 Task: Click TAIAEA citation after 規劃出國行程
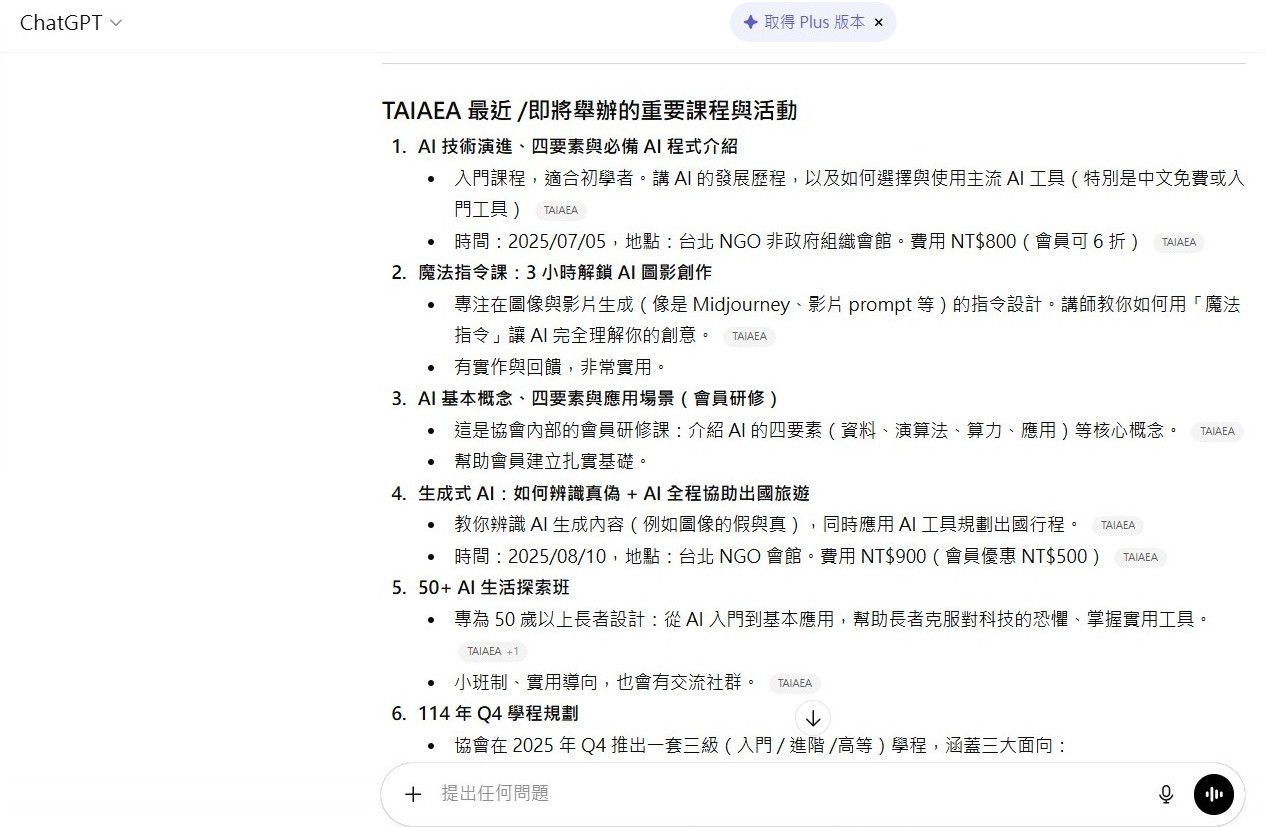click(x=1117, y=525)
